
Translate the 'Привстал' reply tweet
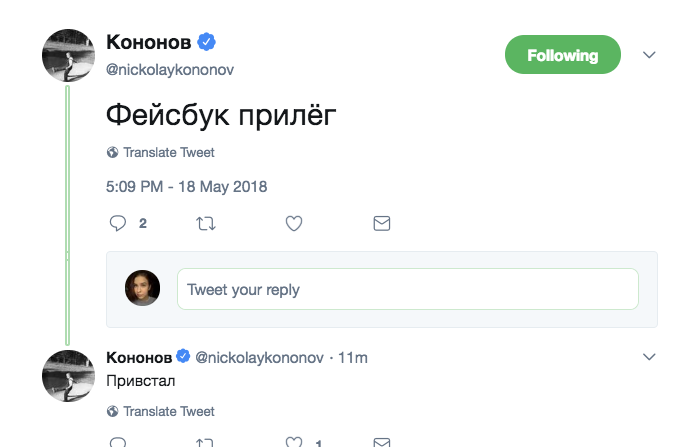(x=168, y=411)
